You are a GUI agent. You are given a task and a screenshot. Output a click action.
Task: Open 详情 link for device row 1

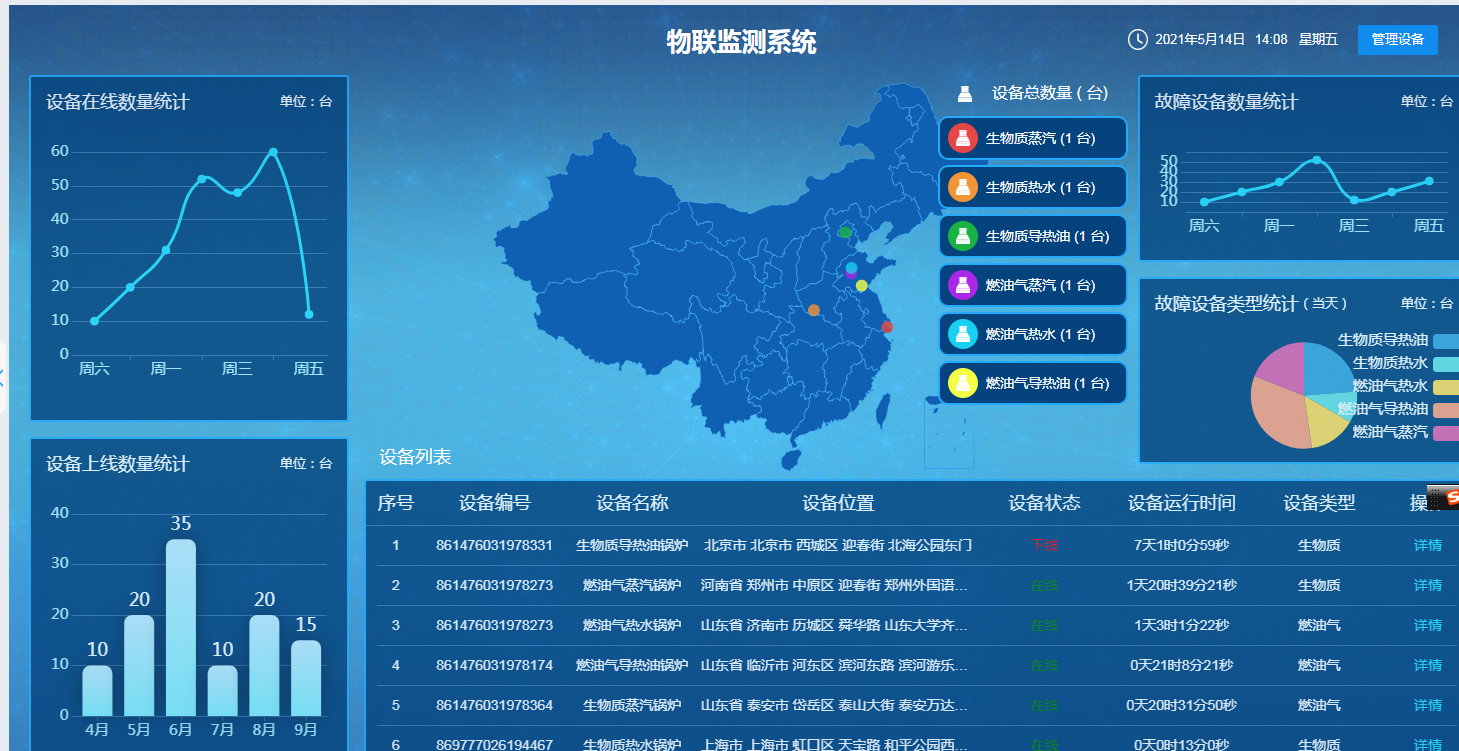(x=1427, y=545)
